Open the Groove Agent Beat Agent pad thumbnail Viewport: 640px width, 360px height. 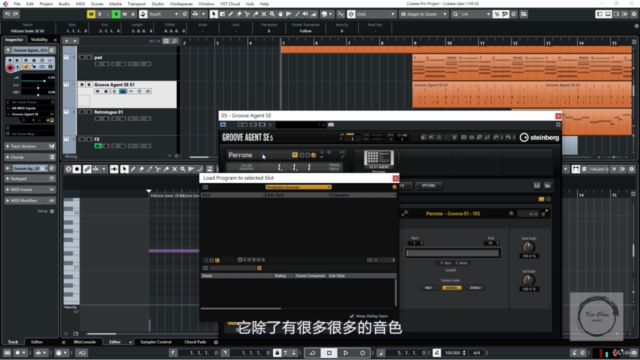(378, 159)
